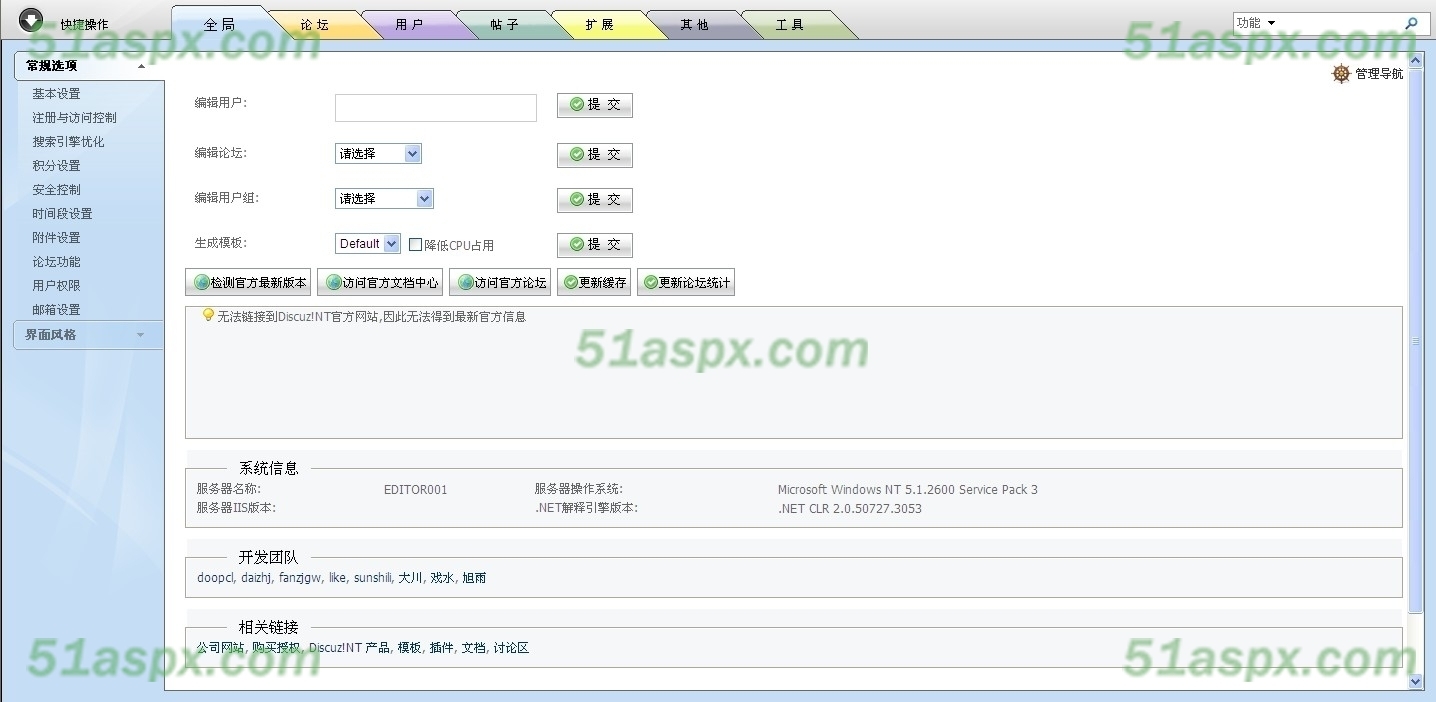Open the 编辑论坛 dropdown

point(378,154)
